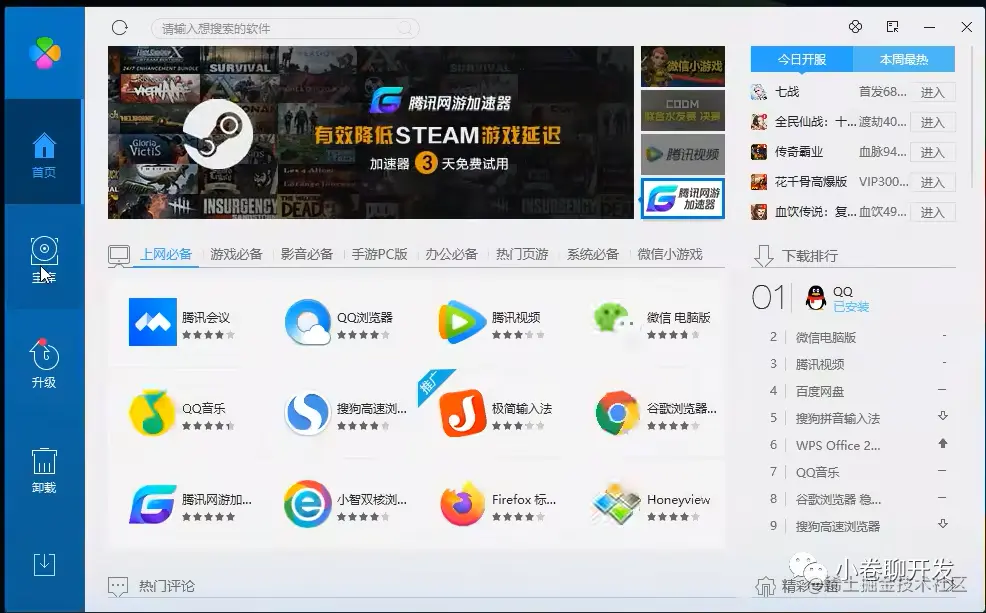Viewport: 986px width, 613px height.
Task: Click the refresh icon beside the search box
Action: point(119,28)
